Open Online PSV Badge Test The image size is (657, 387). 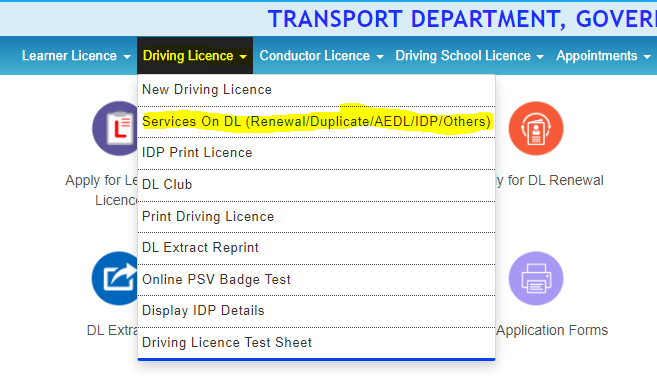click(316, 279)
